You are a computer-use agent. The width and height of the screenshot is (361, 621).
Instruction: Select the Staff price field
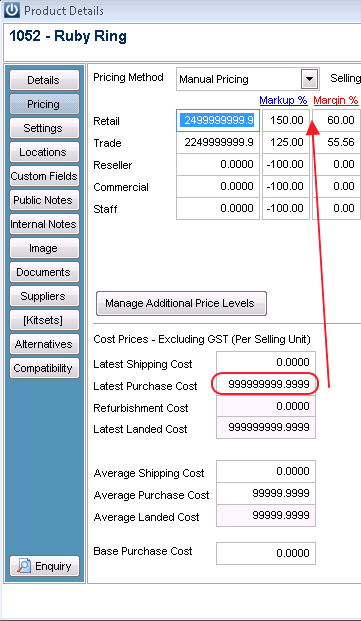point(218,208)
